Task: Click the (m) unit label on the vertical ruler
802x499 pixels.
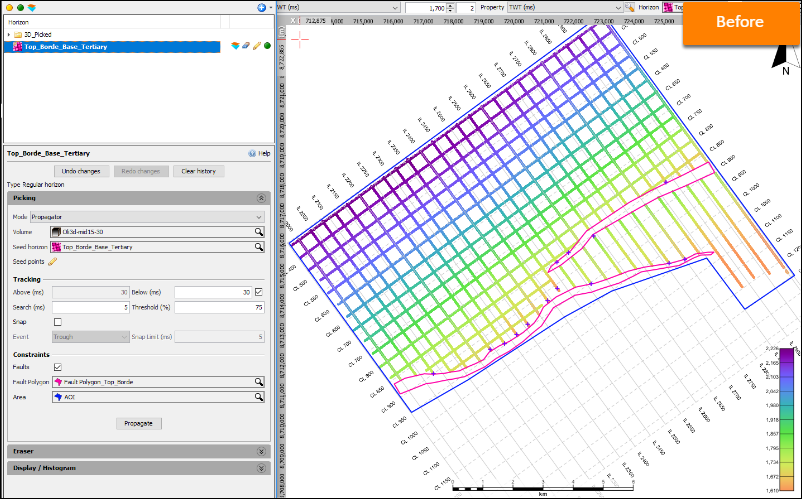Action: click(x=281, y=31)
